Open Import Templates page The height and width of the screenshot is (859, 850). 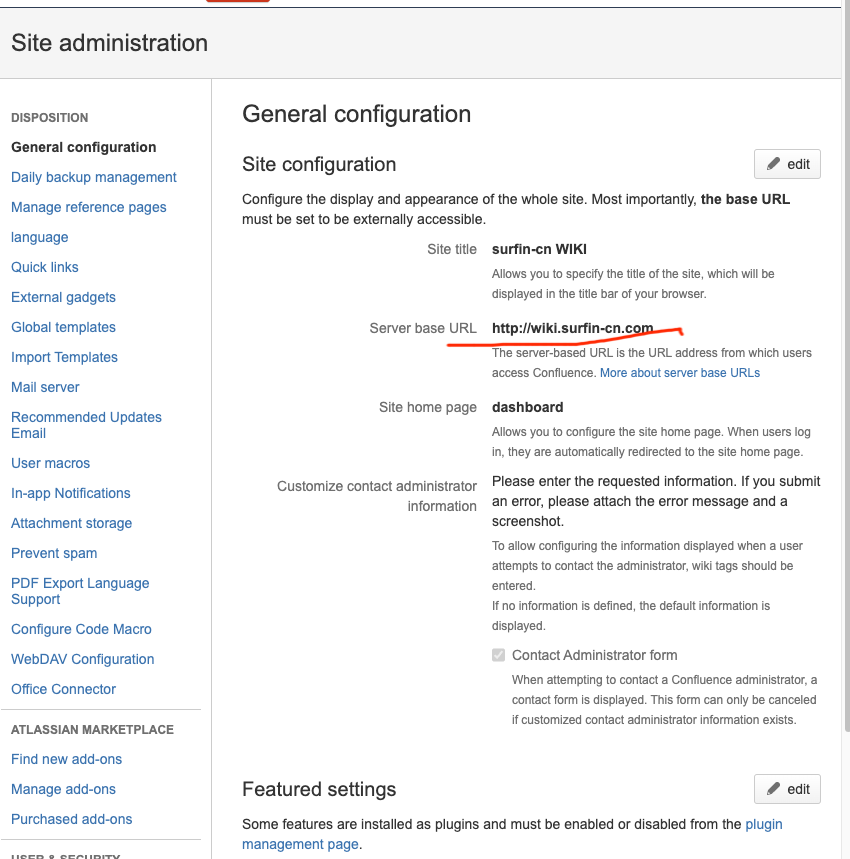pyautogui.click(x=65, y=357)
